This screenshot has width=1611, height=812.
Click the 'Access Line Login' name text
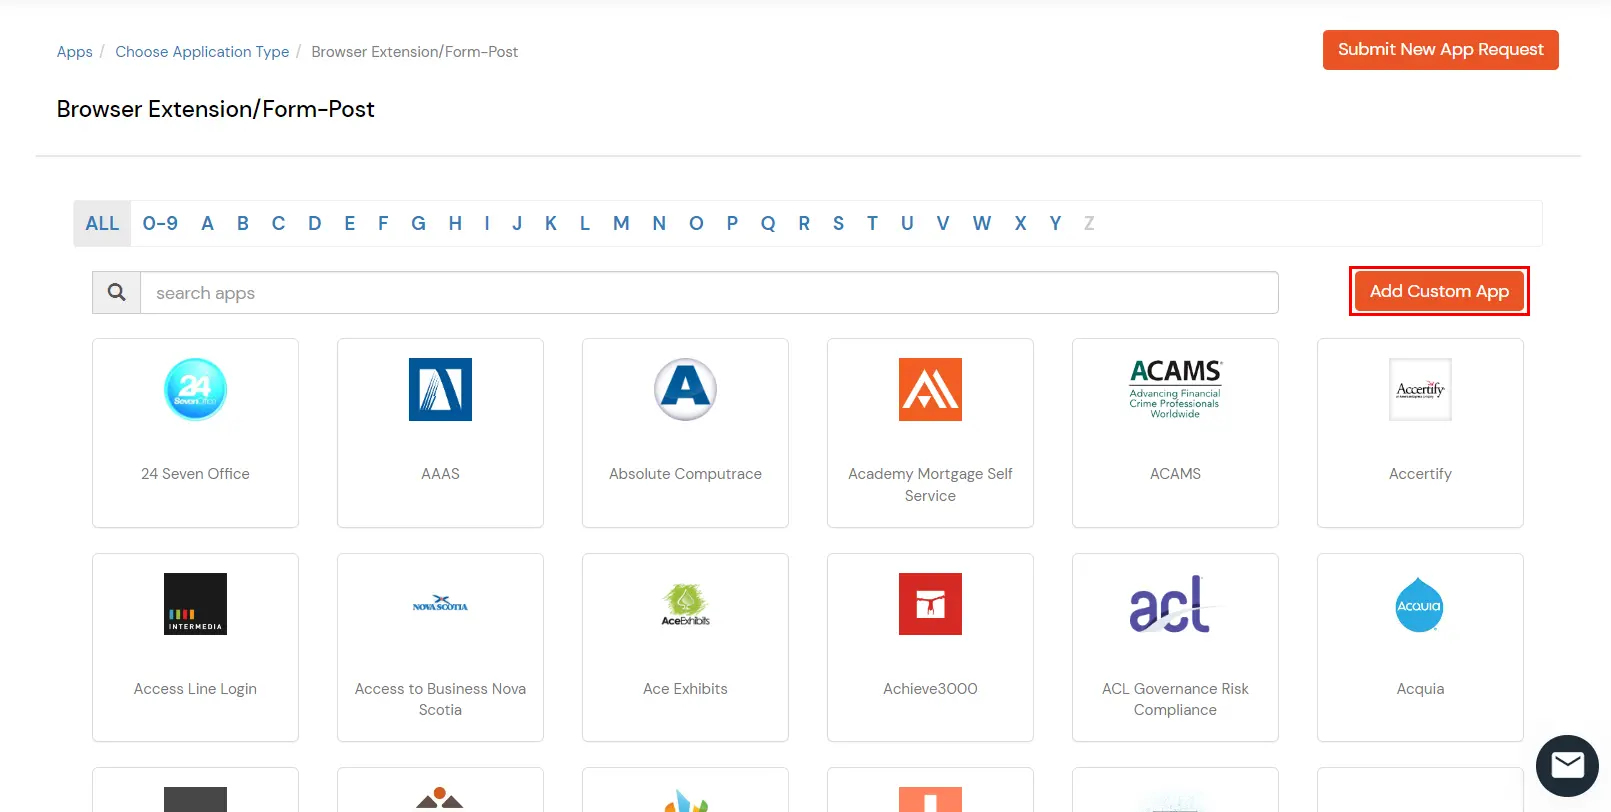coord(195,689)
